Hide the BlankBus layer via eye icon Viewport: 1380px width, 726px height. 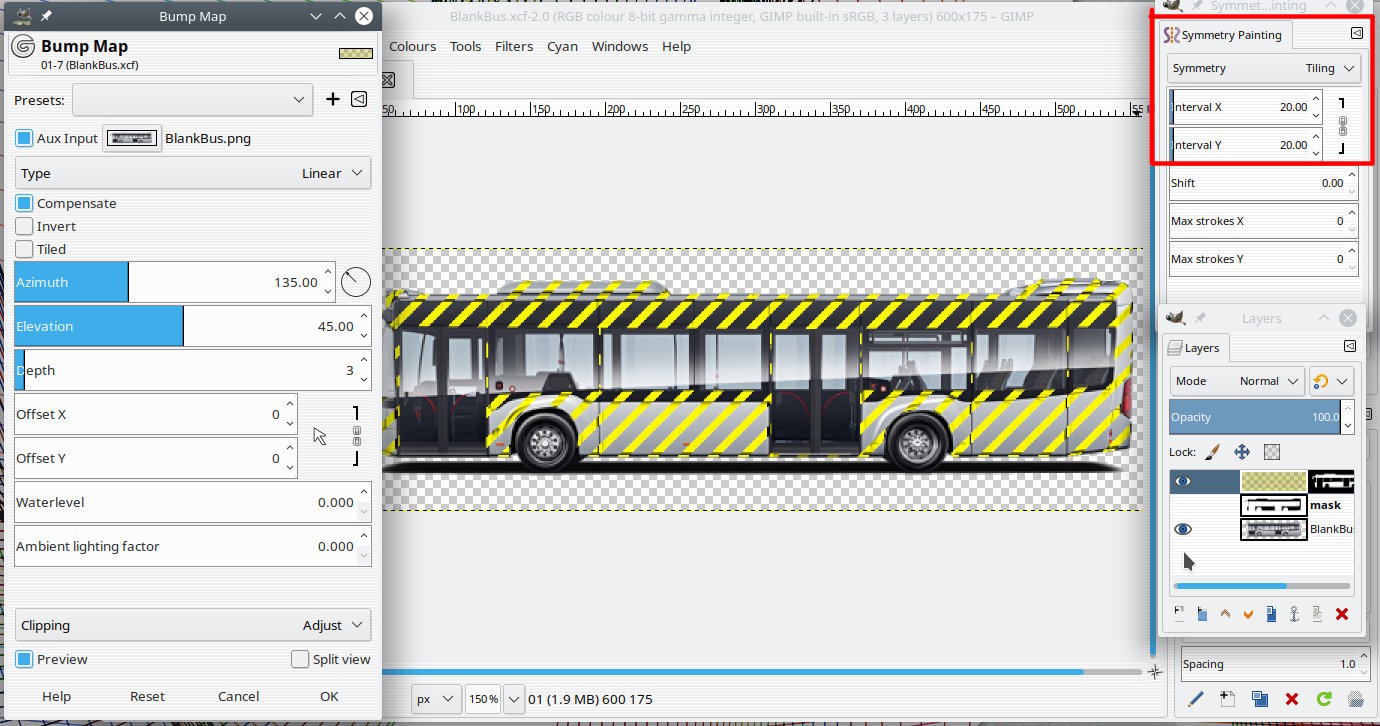pos(1183,529)
